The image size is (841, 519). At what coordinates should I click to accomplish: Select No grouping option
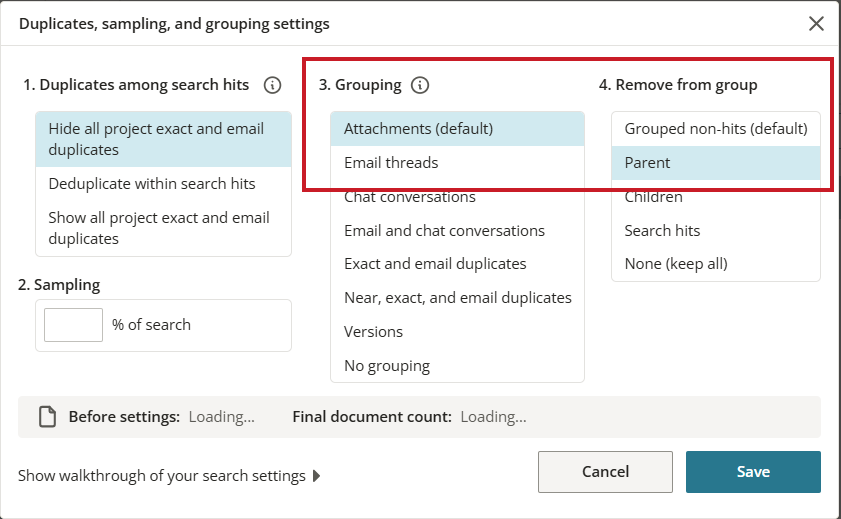pos(458,366)
